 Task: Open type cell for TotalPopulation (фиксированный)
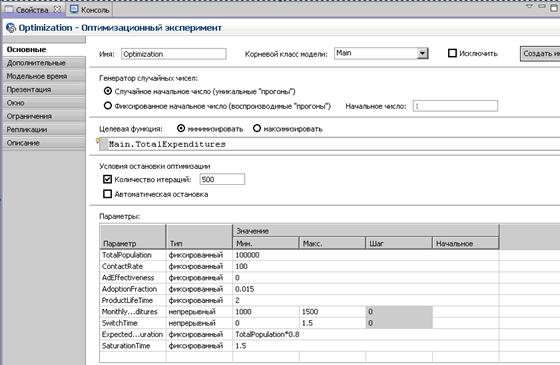tap(199, 255)
